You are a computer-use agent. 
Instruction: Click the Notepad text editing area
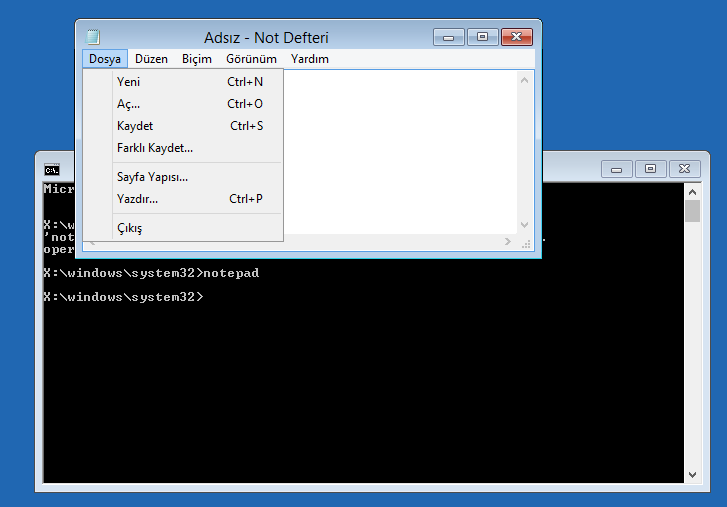[x=401, y=152]
